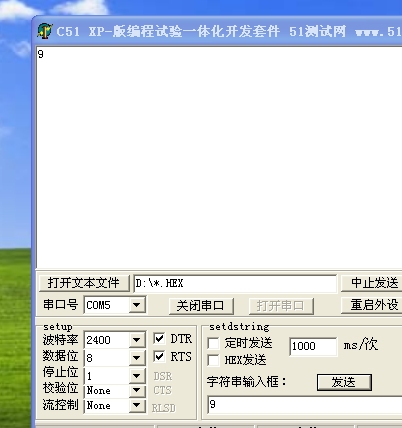Click the 关闭串口 button

coord(200,306)
